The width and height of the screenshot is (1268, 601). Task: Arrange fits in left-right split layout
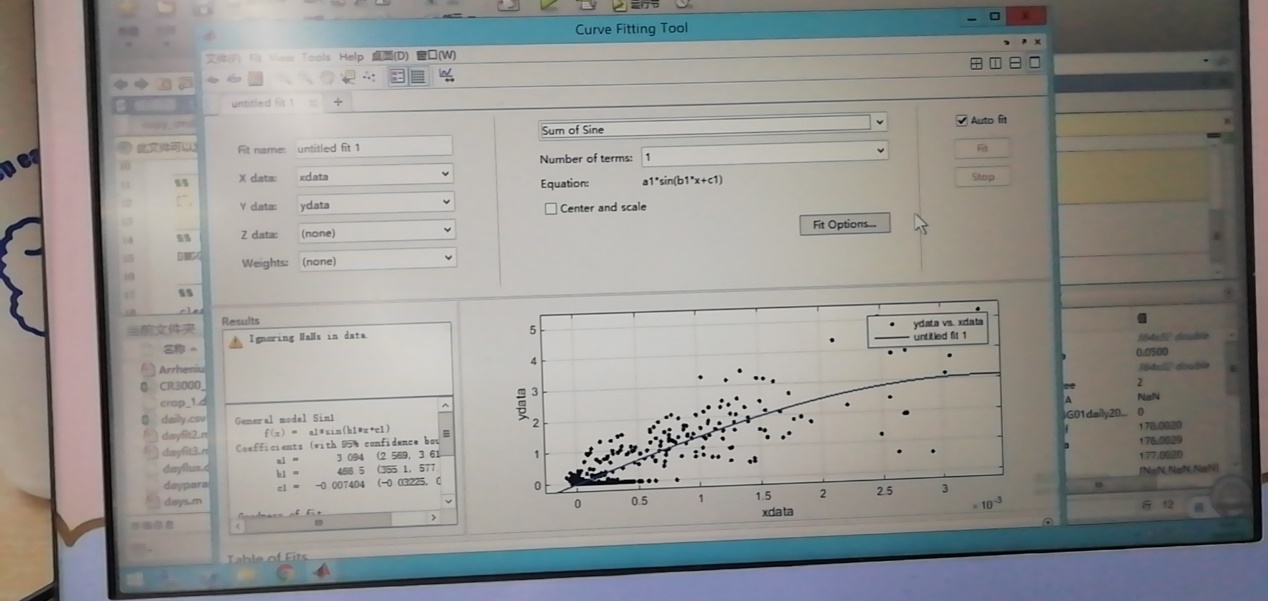point(995,63)
